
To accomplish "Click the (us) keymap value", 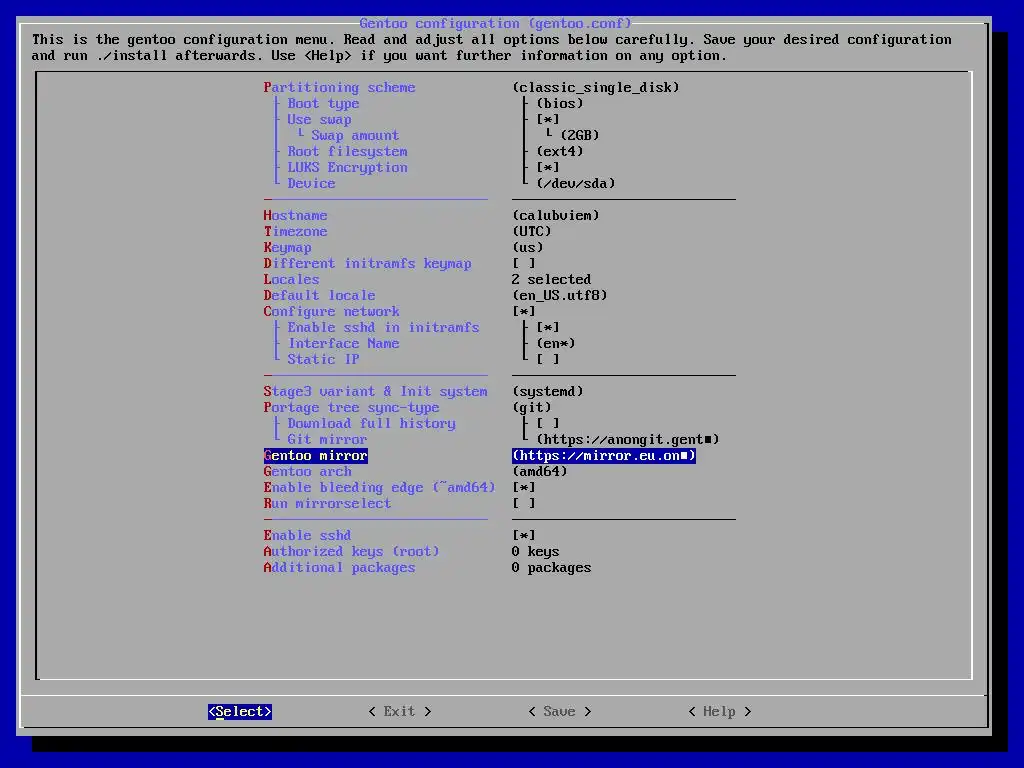I will tap(528, 248).
